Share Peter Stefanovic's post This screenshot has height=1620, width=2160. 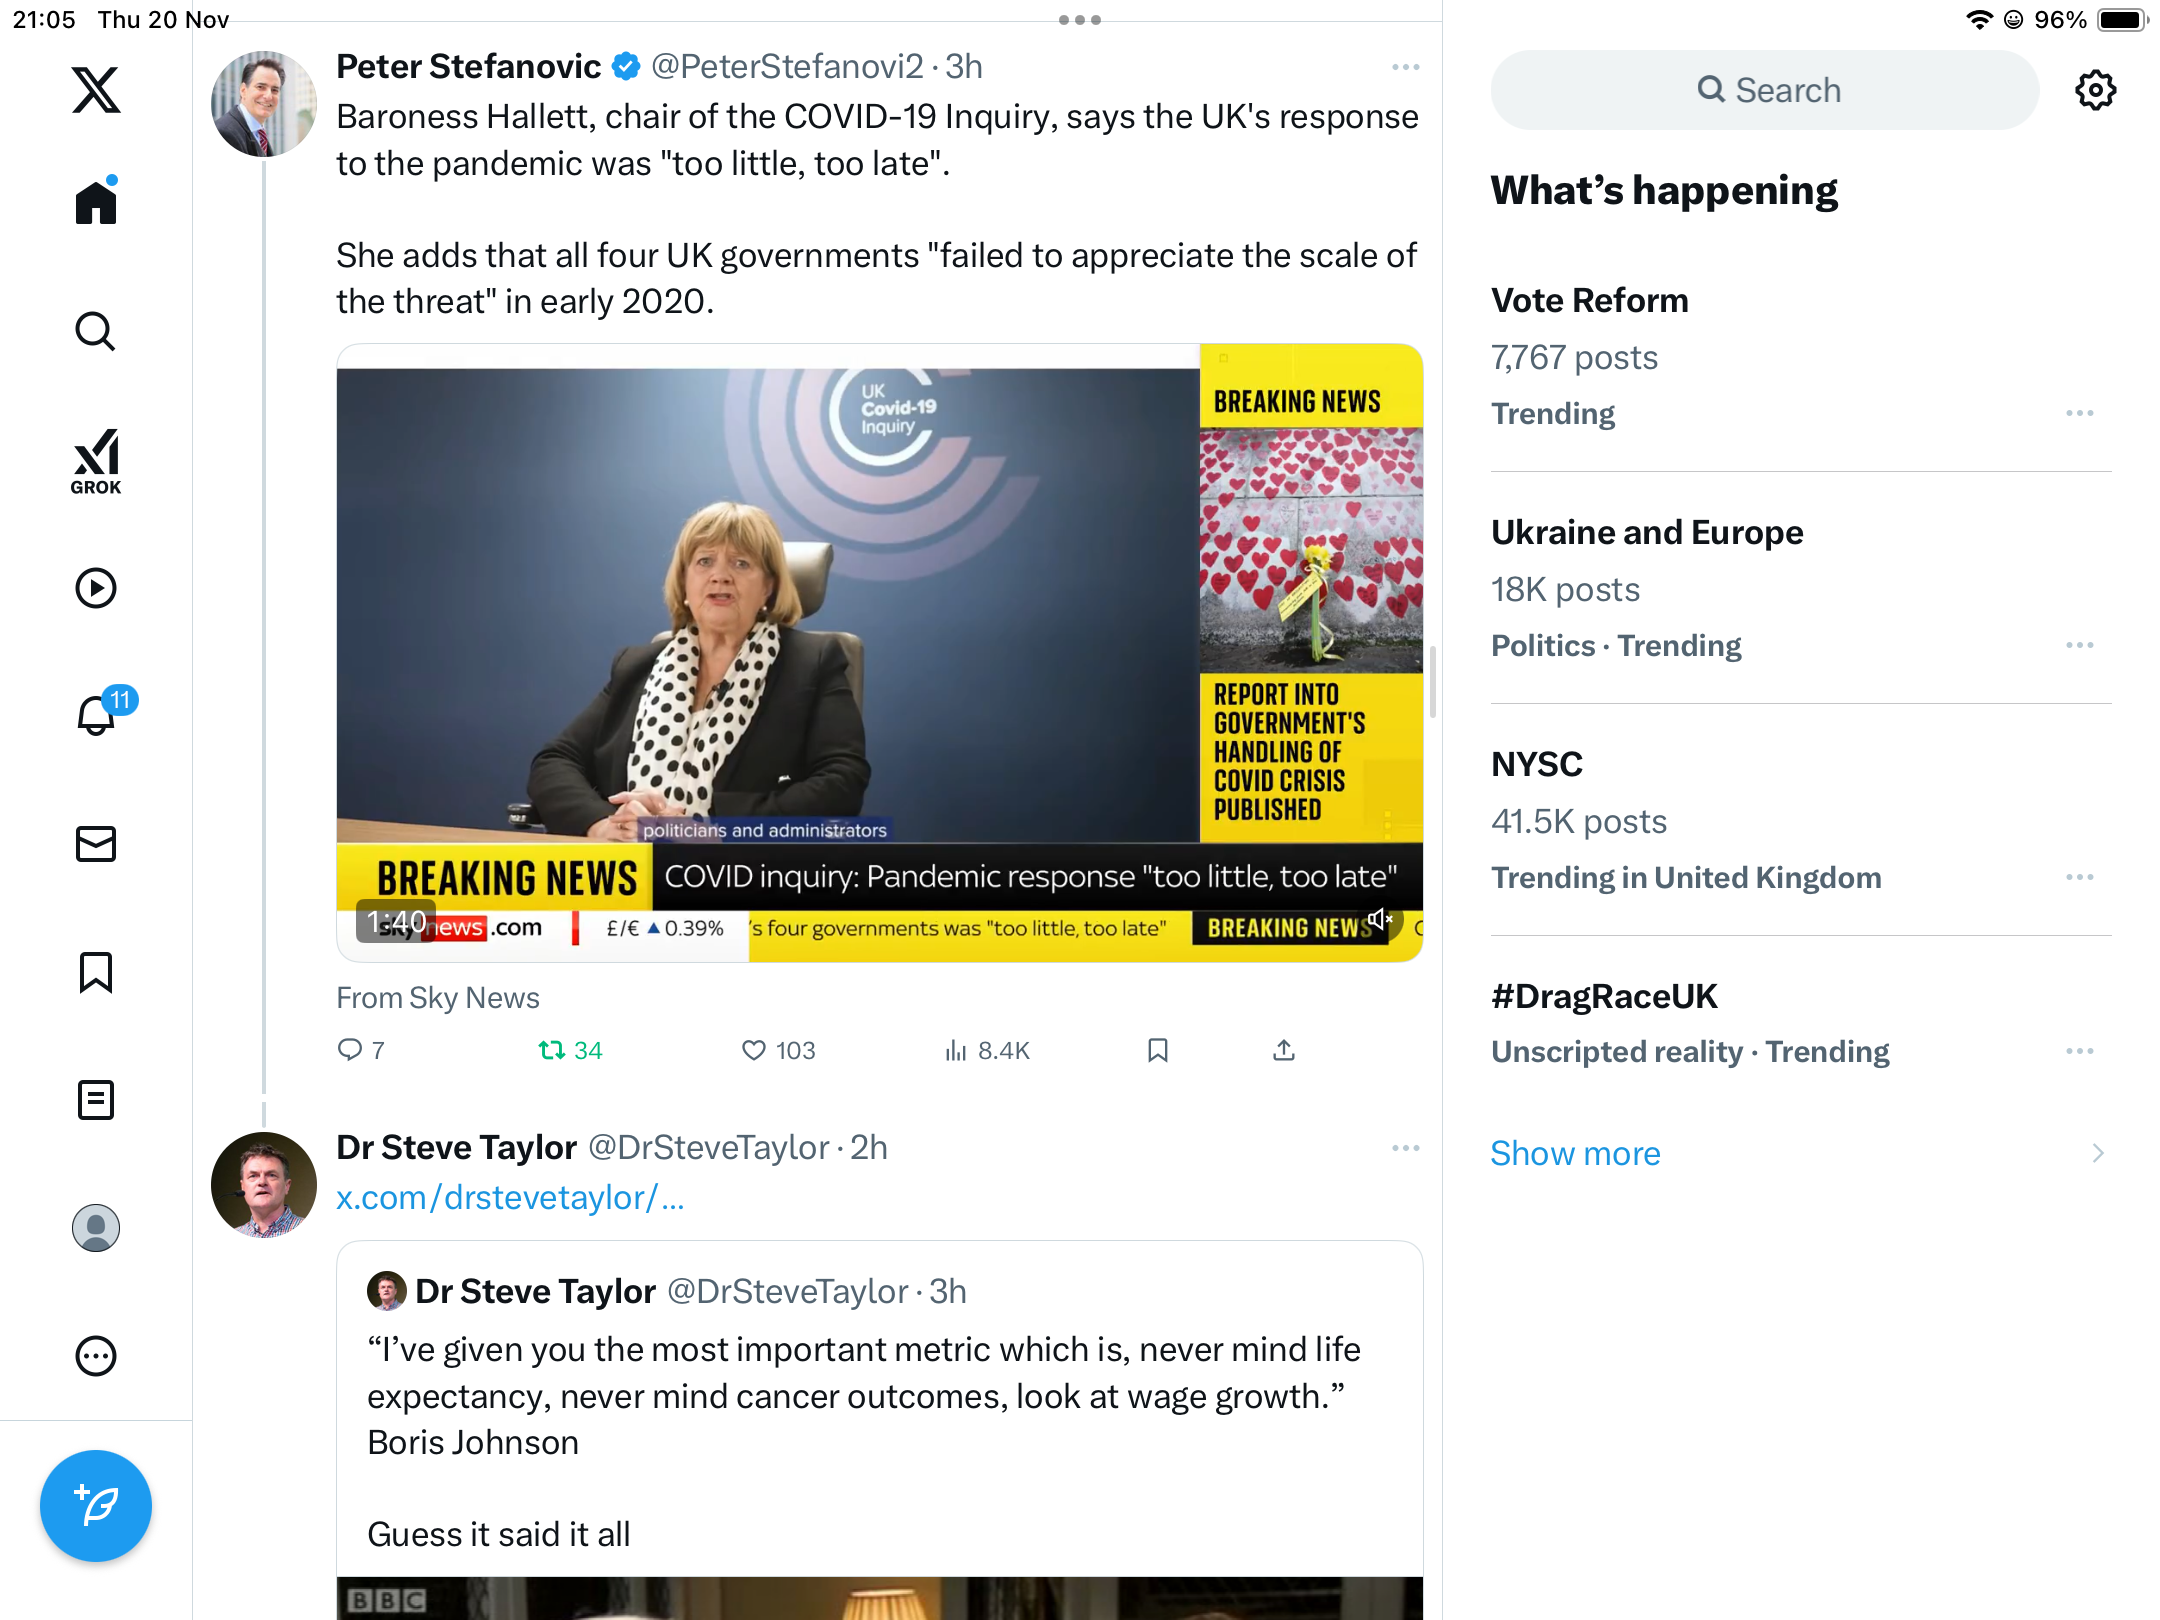(x=1284, y=1050)
